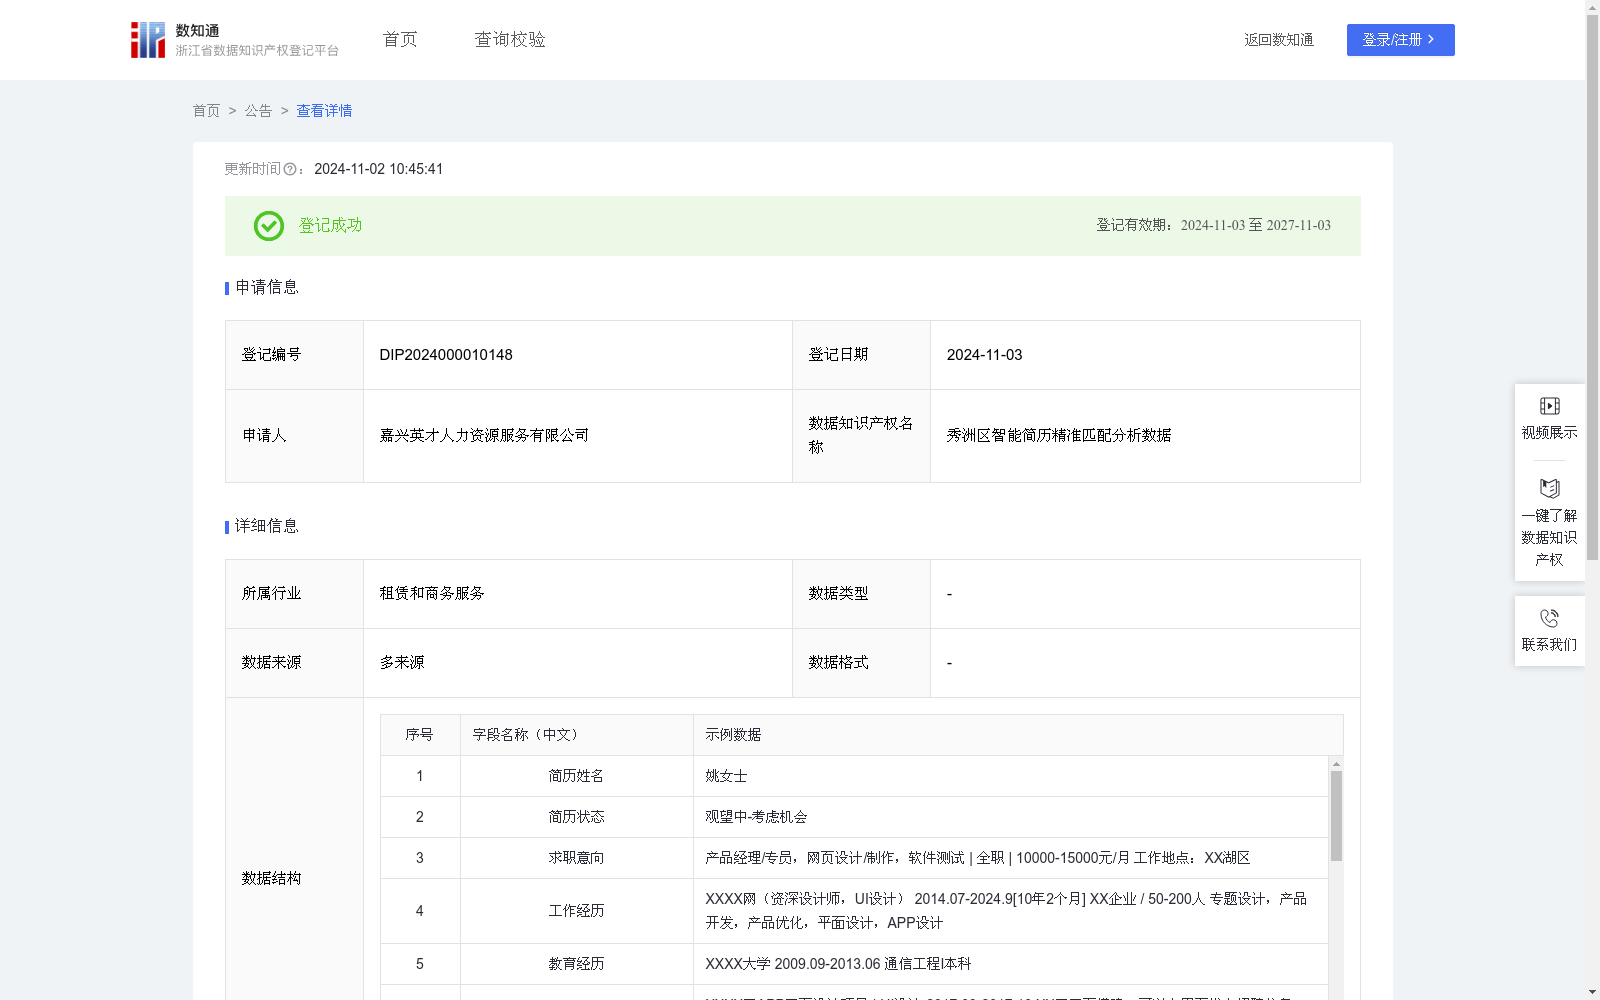Viewport: 1600px width, 1000px height.
Task: Click sample data XXXX大学 education entry
Action: (x=838, y=964)
